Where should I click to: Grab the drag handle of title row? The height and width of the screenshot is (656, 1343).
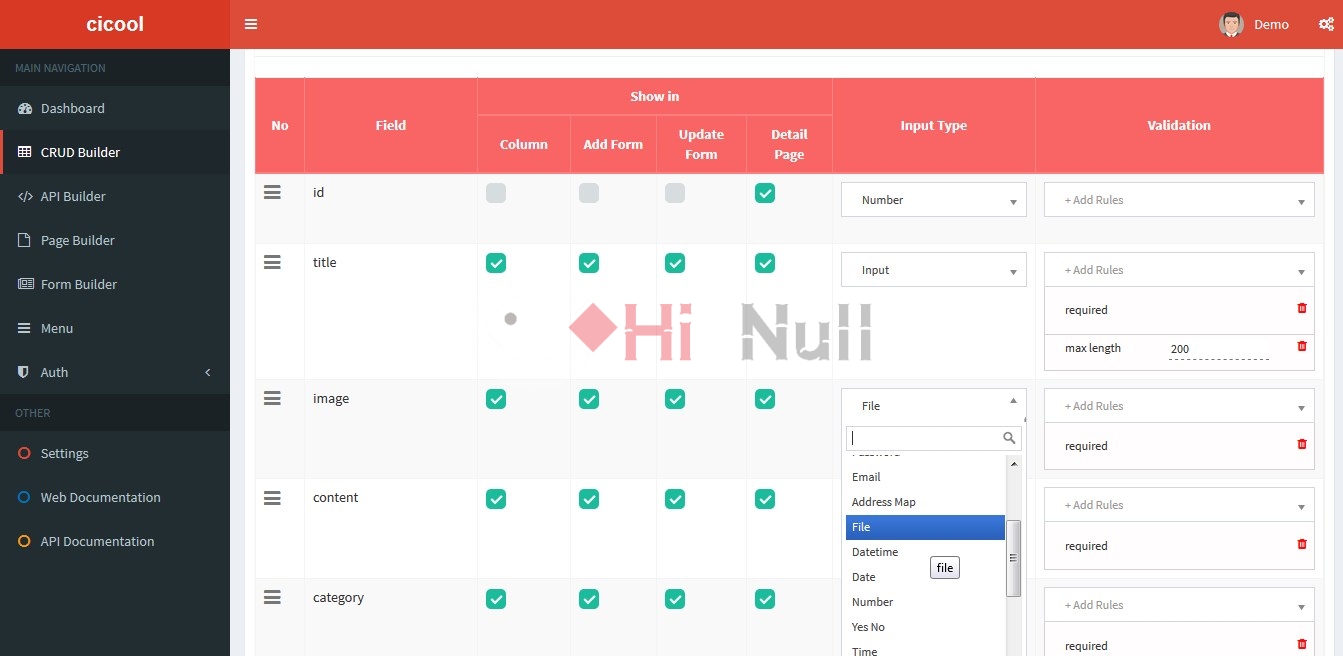coord(272,262)
